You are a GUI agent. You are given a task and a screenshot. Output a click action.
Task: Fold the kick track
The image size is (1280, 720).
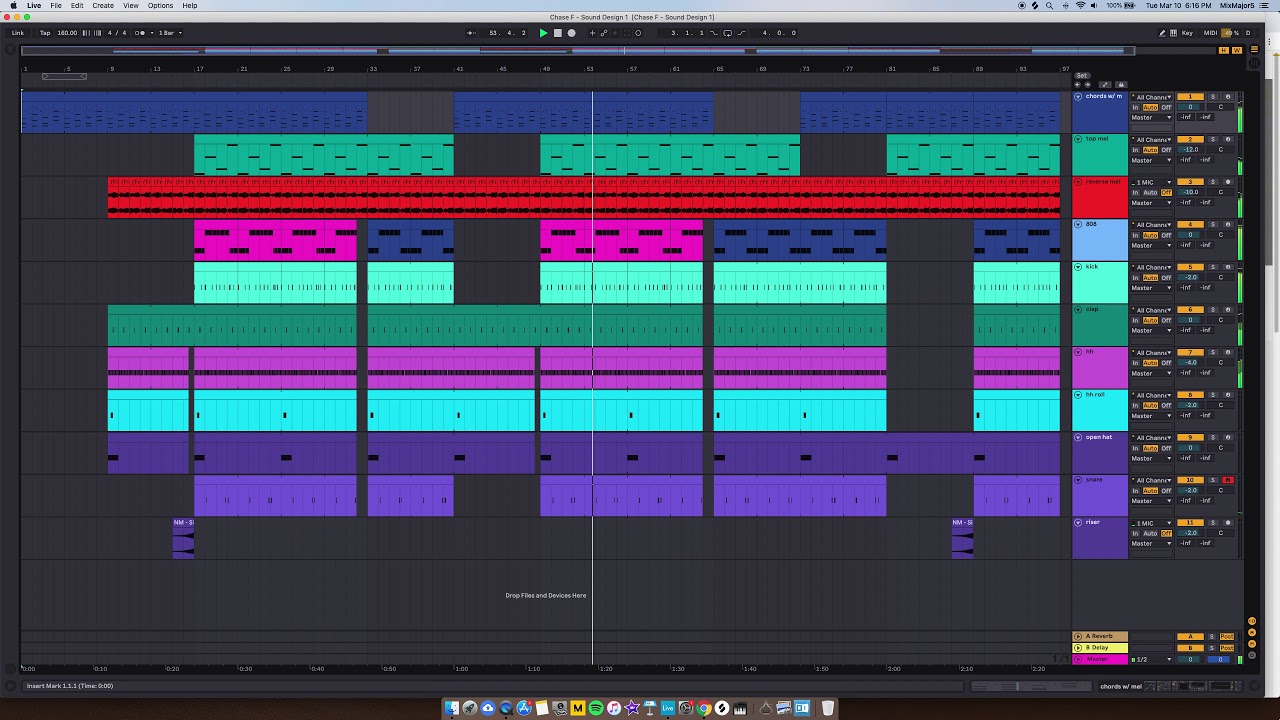click(x=1078, y=267)
